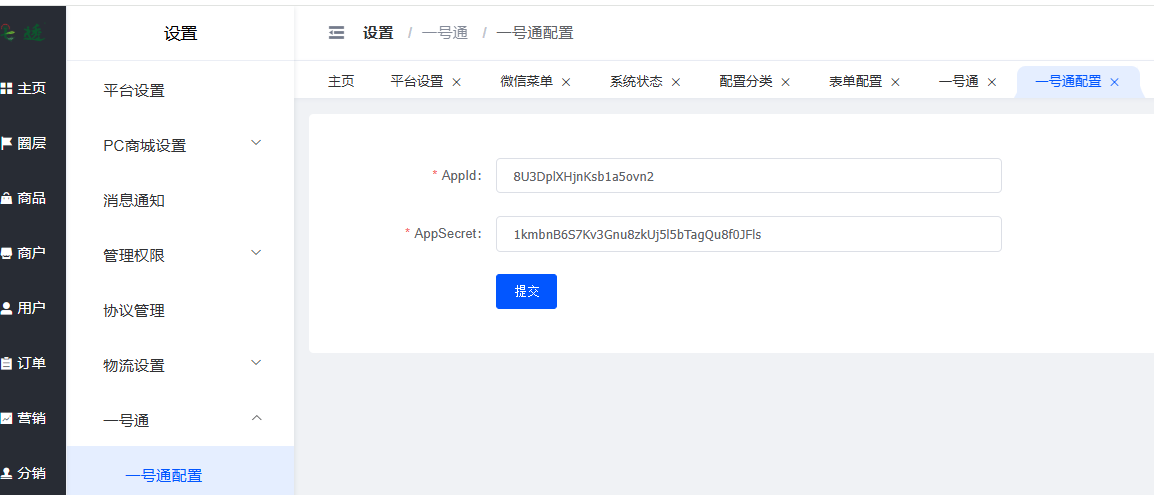1154x495 pixels.
Task: Switch to the 微信菜单 tab
Action: tap(526, 82)
